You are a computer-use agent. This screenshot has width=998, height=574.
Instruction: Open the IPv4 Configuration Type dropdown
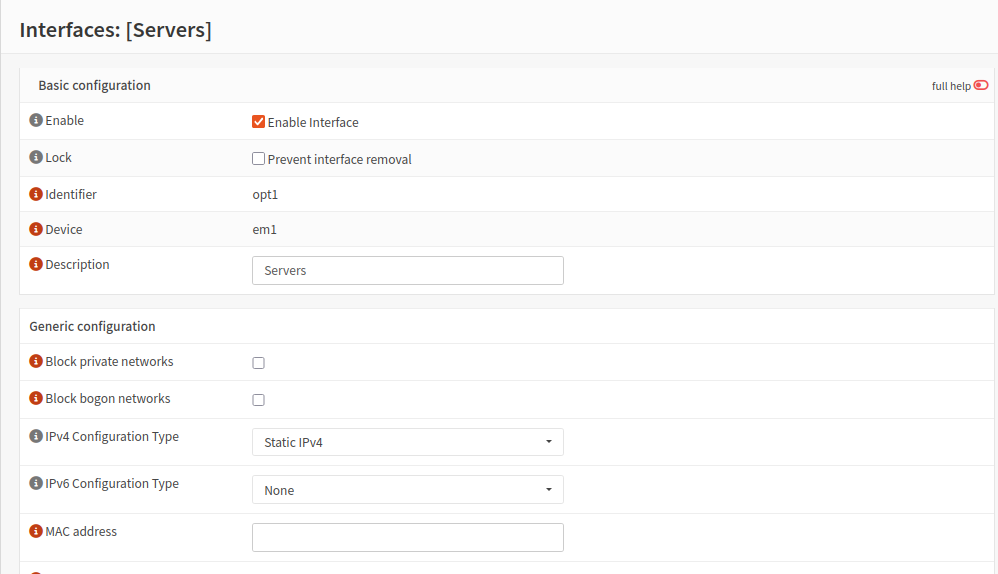point(407,442)
